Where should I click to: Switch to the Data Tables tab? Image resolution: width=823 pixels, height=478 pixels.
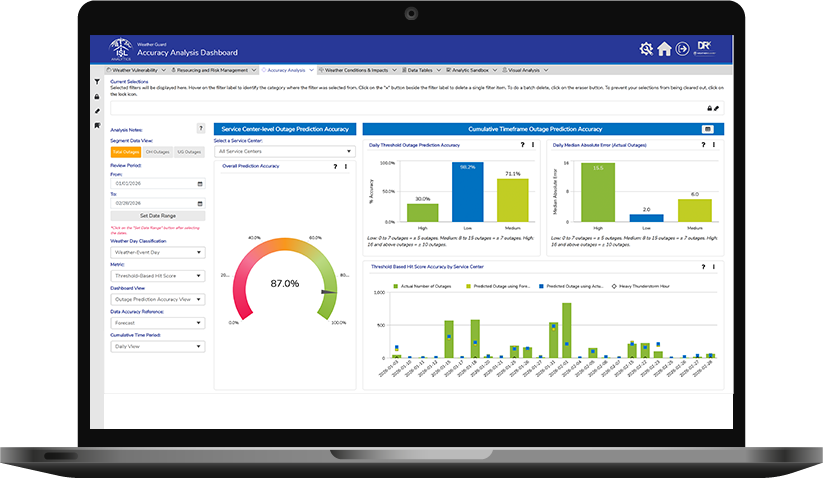click(x=421, y=70)
